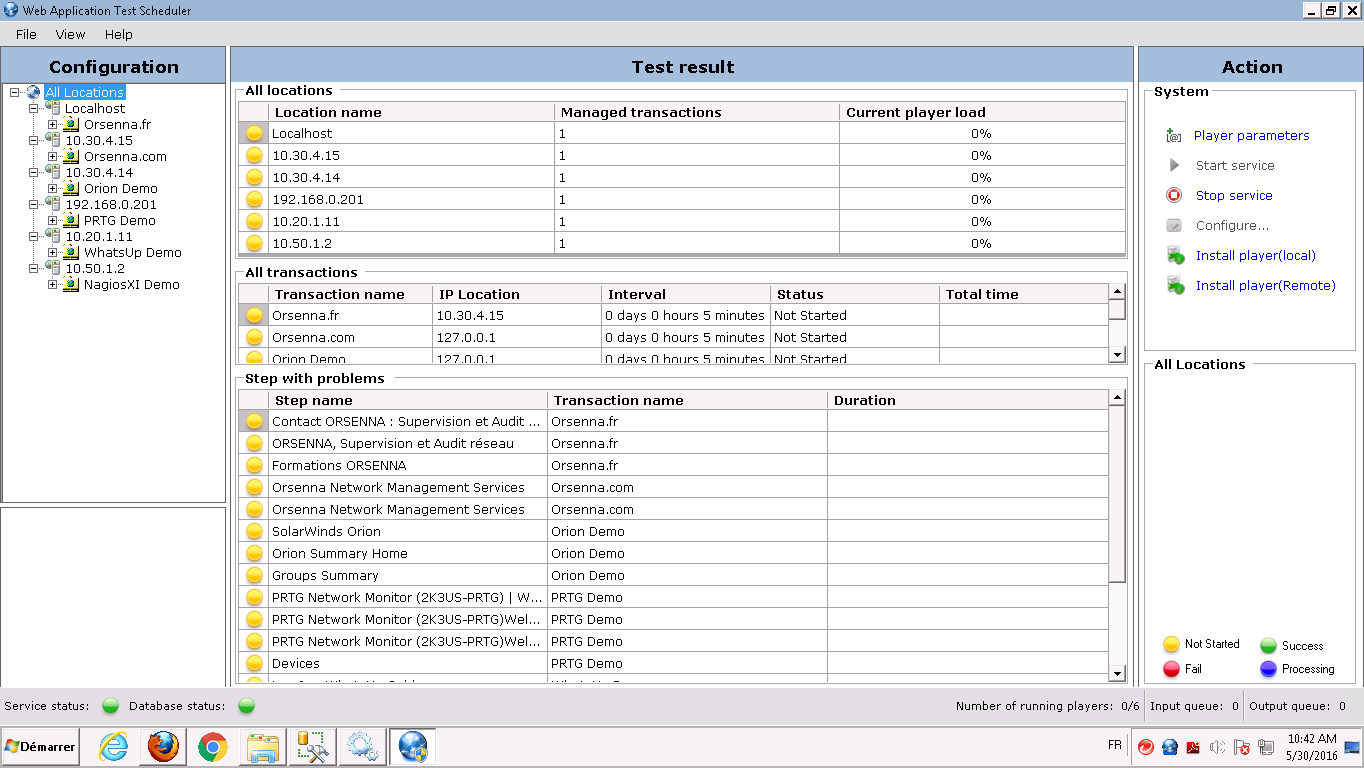The height and width of the screenshot is (768, 1364).
Task: Open the File menu
Action: (x=26, y=34)
